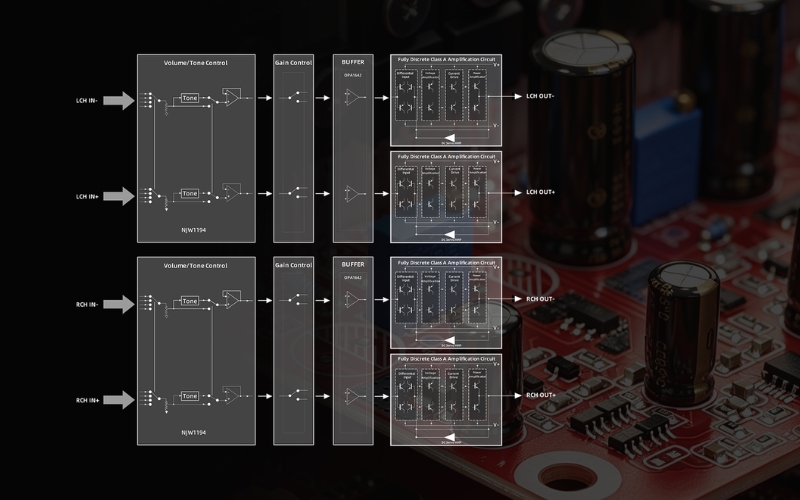800x500 pixels.
Task: Click the BUFFER op-amp triangle in the LCH IN- row
Action: (352, 97)
